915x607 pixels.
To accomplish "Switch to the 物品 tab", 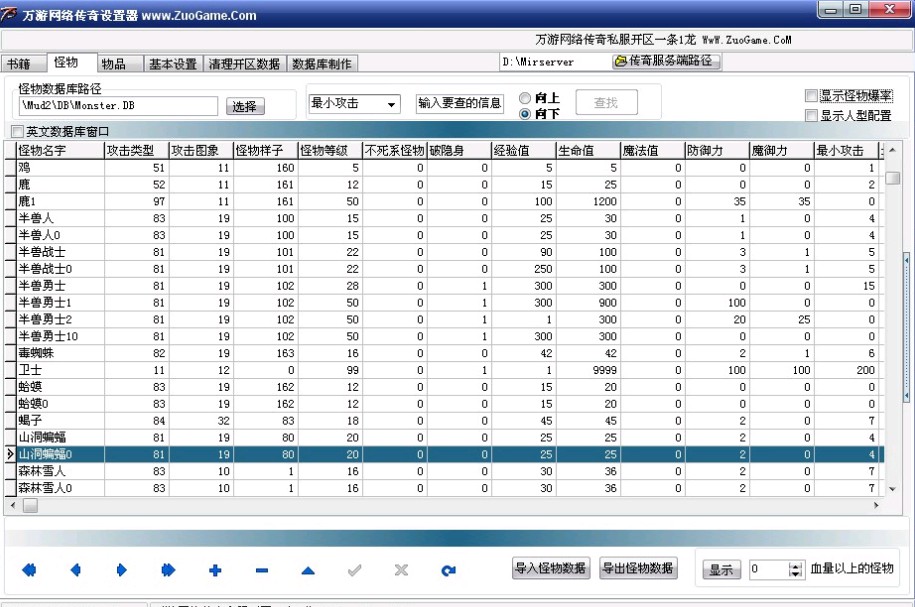I will (x=114, y=64).
